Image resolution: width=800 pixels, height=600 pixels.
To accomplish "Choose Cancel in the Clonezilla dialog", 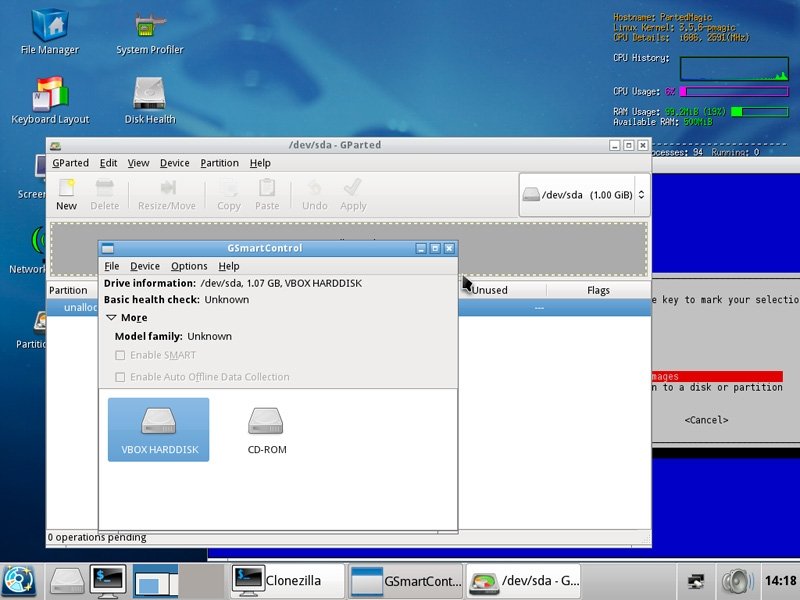I will tap(706, 420).
